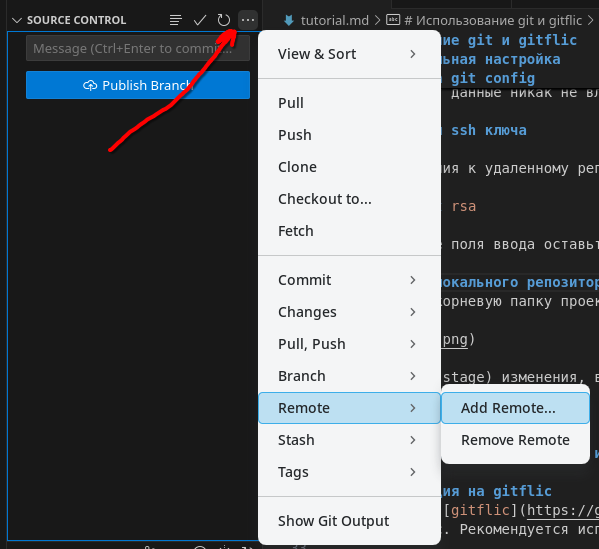Click tutorial.md in the breadcrumb
The height and width of the screenshot is (549, 599).
[335, 20]
